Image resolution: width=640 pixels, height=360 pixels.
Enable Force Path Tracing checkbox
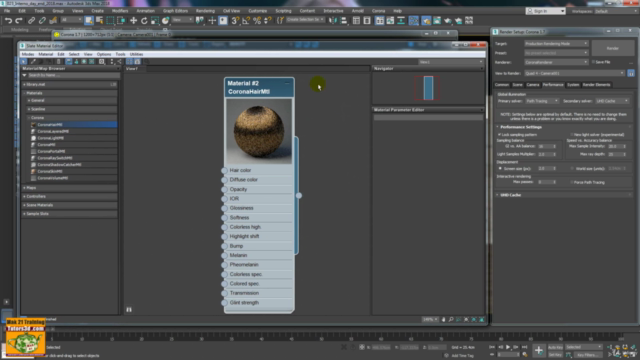[572, 182]
